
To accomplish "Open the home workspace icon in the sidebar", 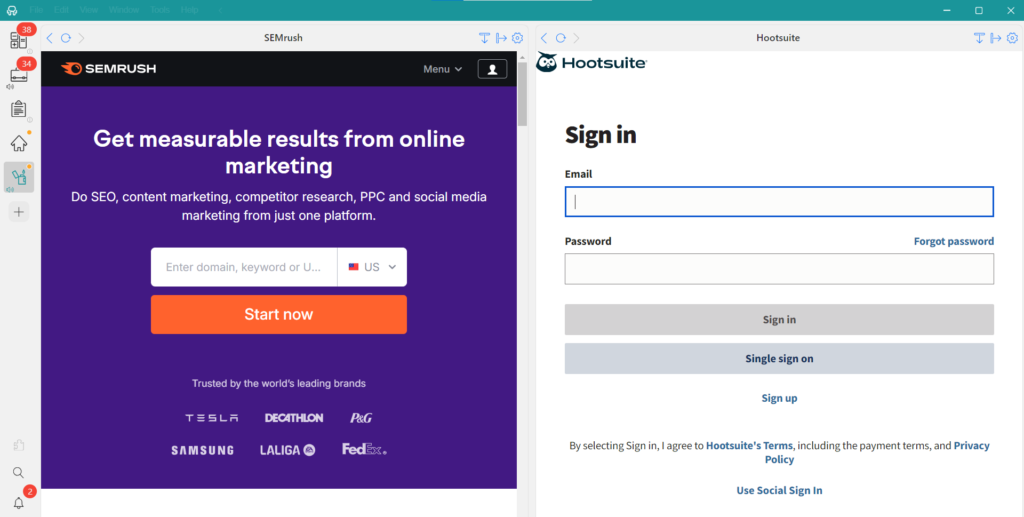I will pyautogui.click(x=18, y=143).
